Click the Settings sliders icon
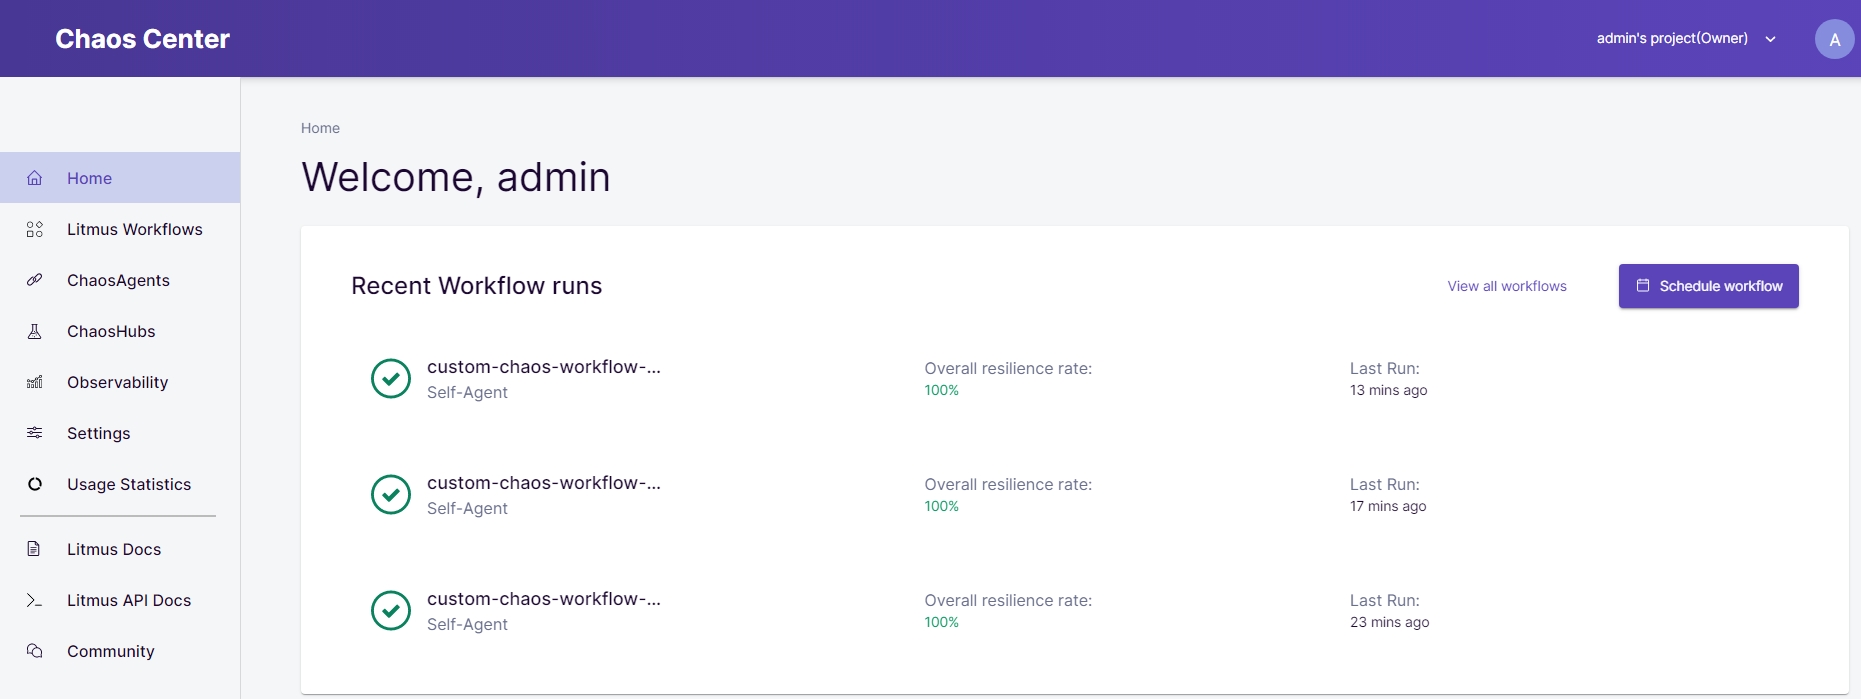This screenshot has width=1861, height=699. (35, 433)
